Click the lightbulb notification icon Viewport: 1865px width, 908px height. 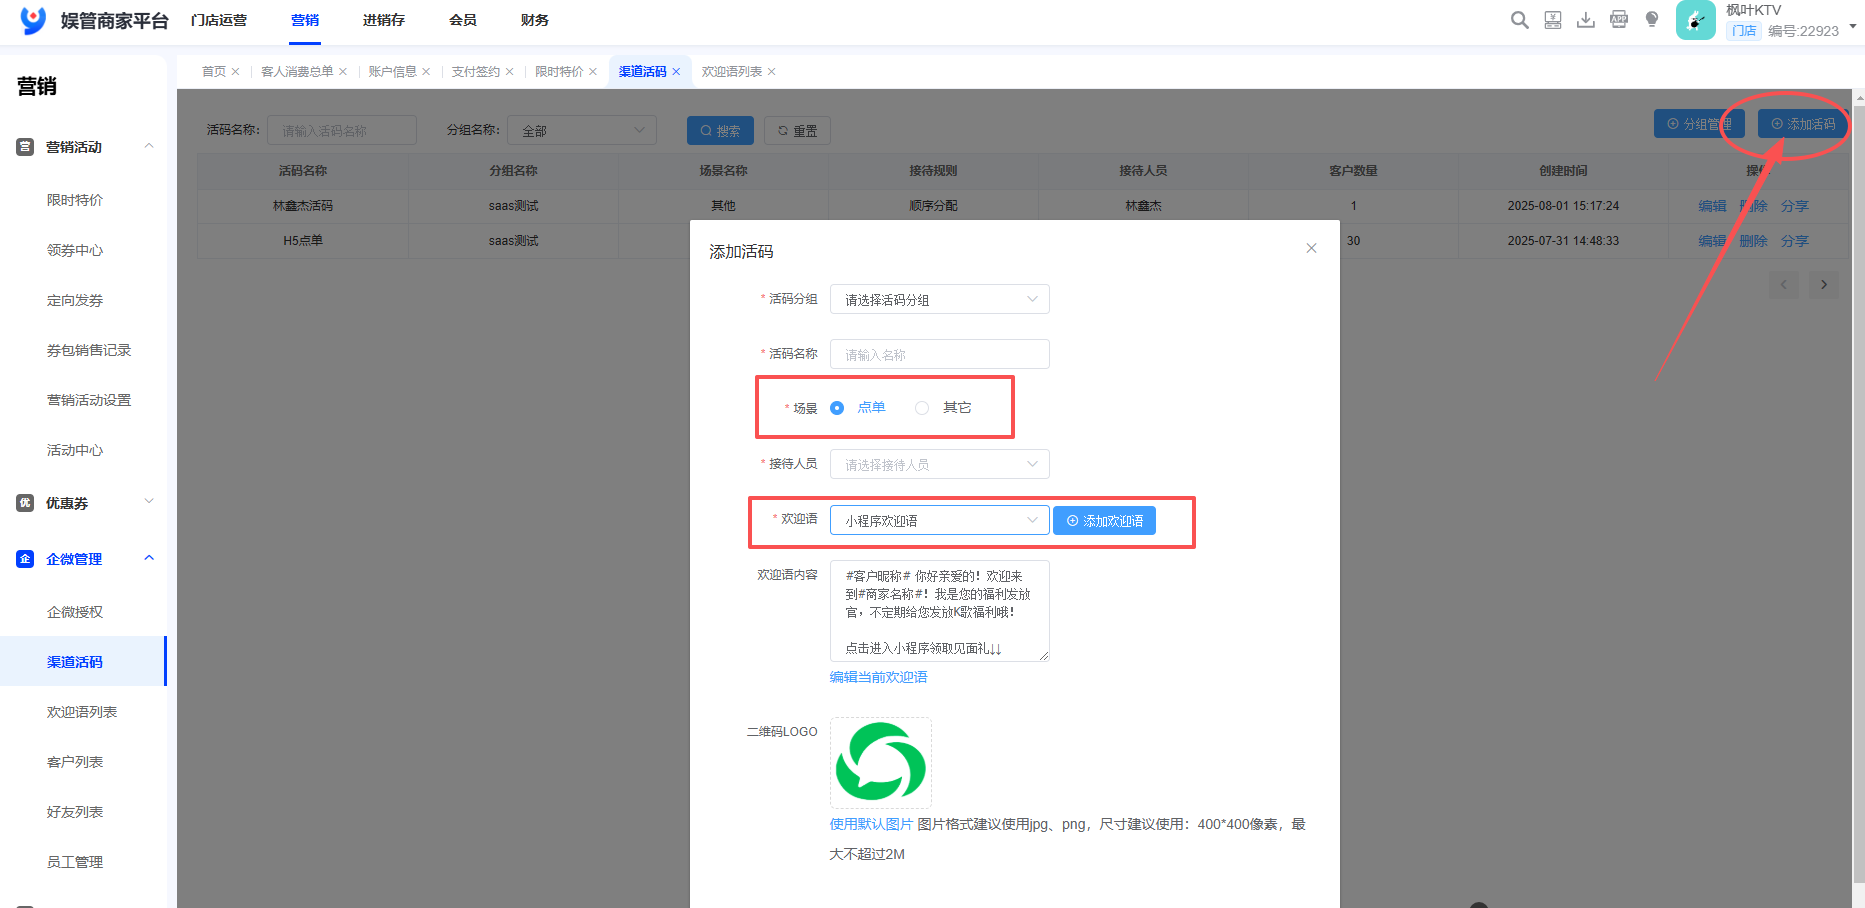point(1651,19)
